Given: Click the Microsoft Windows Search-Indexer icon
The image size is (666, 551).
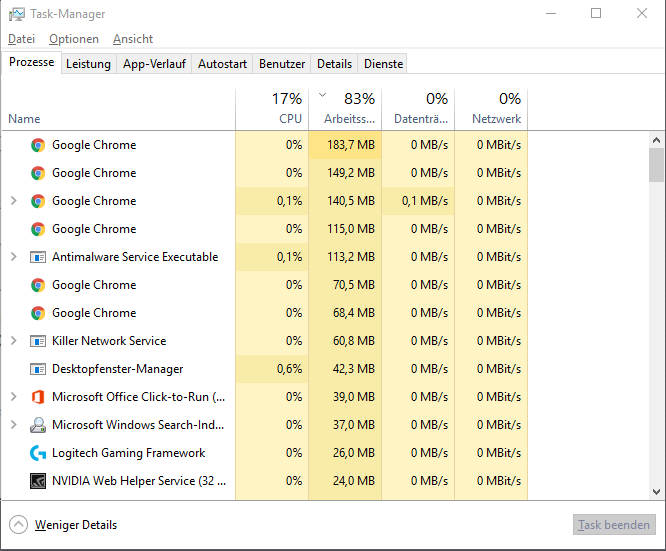Looking at the screenshot, I should click(38, 425).
